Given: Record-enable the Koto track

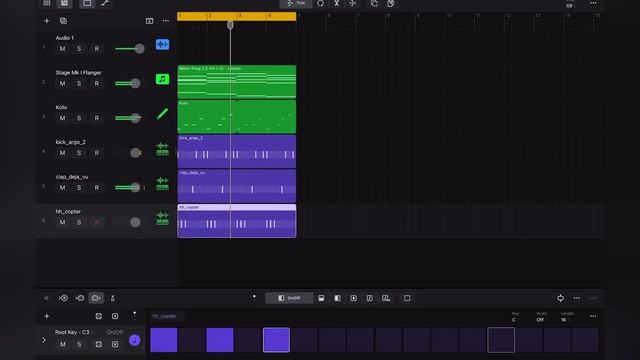Looking at the screenshot, I should [96, 118].
